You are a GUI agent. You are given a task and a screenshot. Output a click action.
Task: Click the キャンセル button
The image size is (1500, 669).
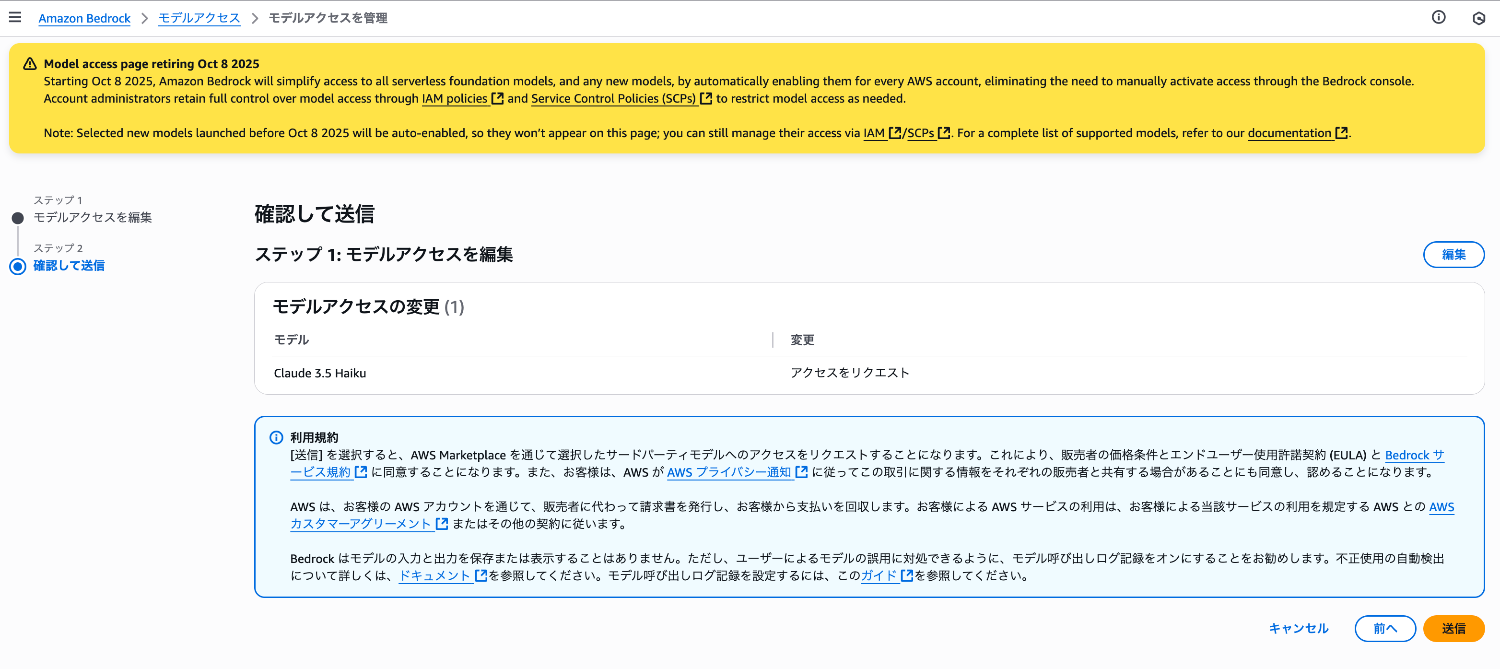tap(1298, 628)
